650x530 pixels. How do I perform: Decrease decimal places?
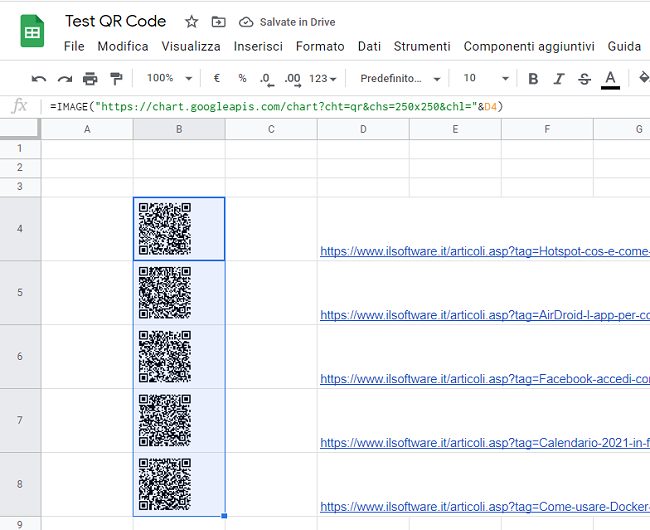tap(267, 79)
